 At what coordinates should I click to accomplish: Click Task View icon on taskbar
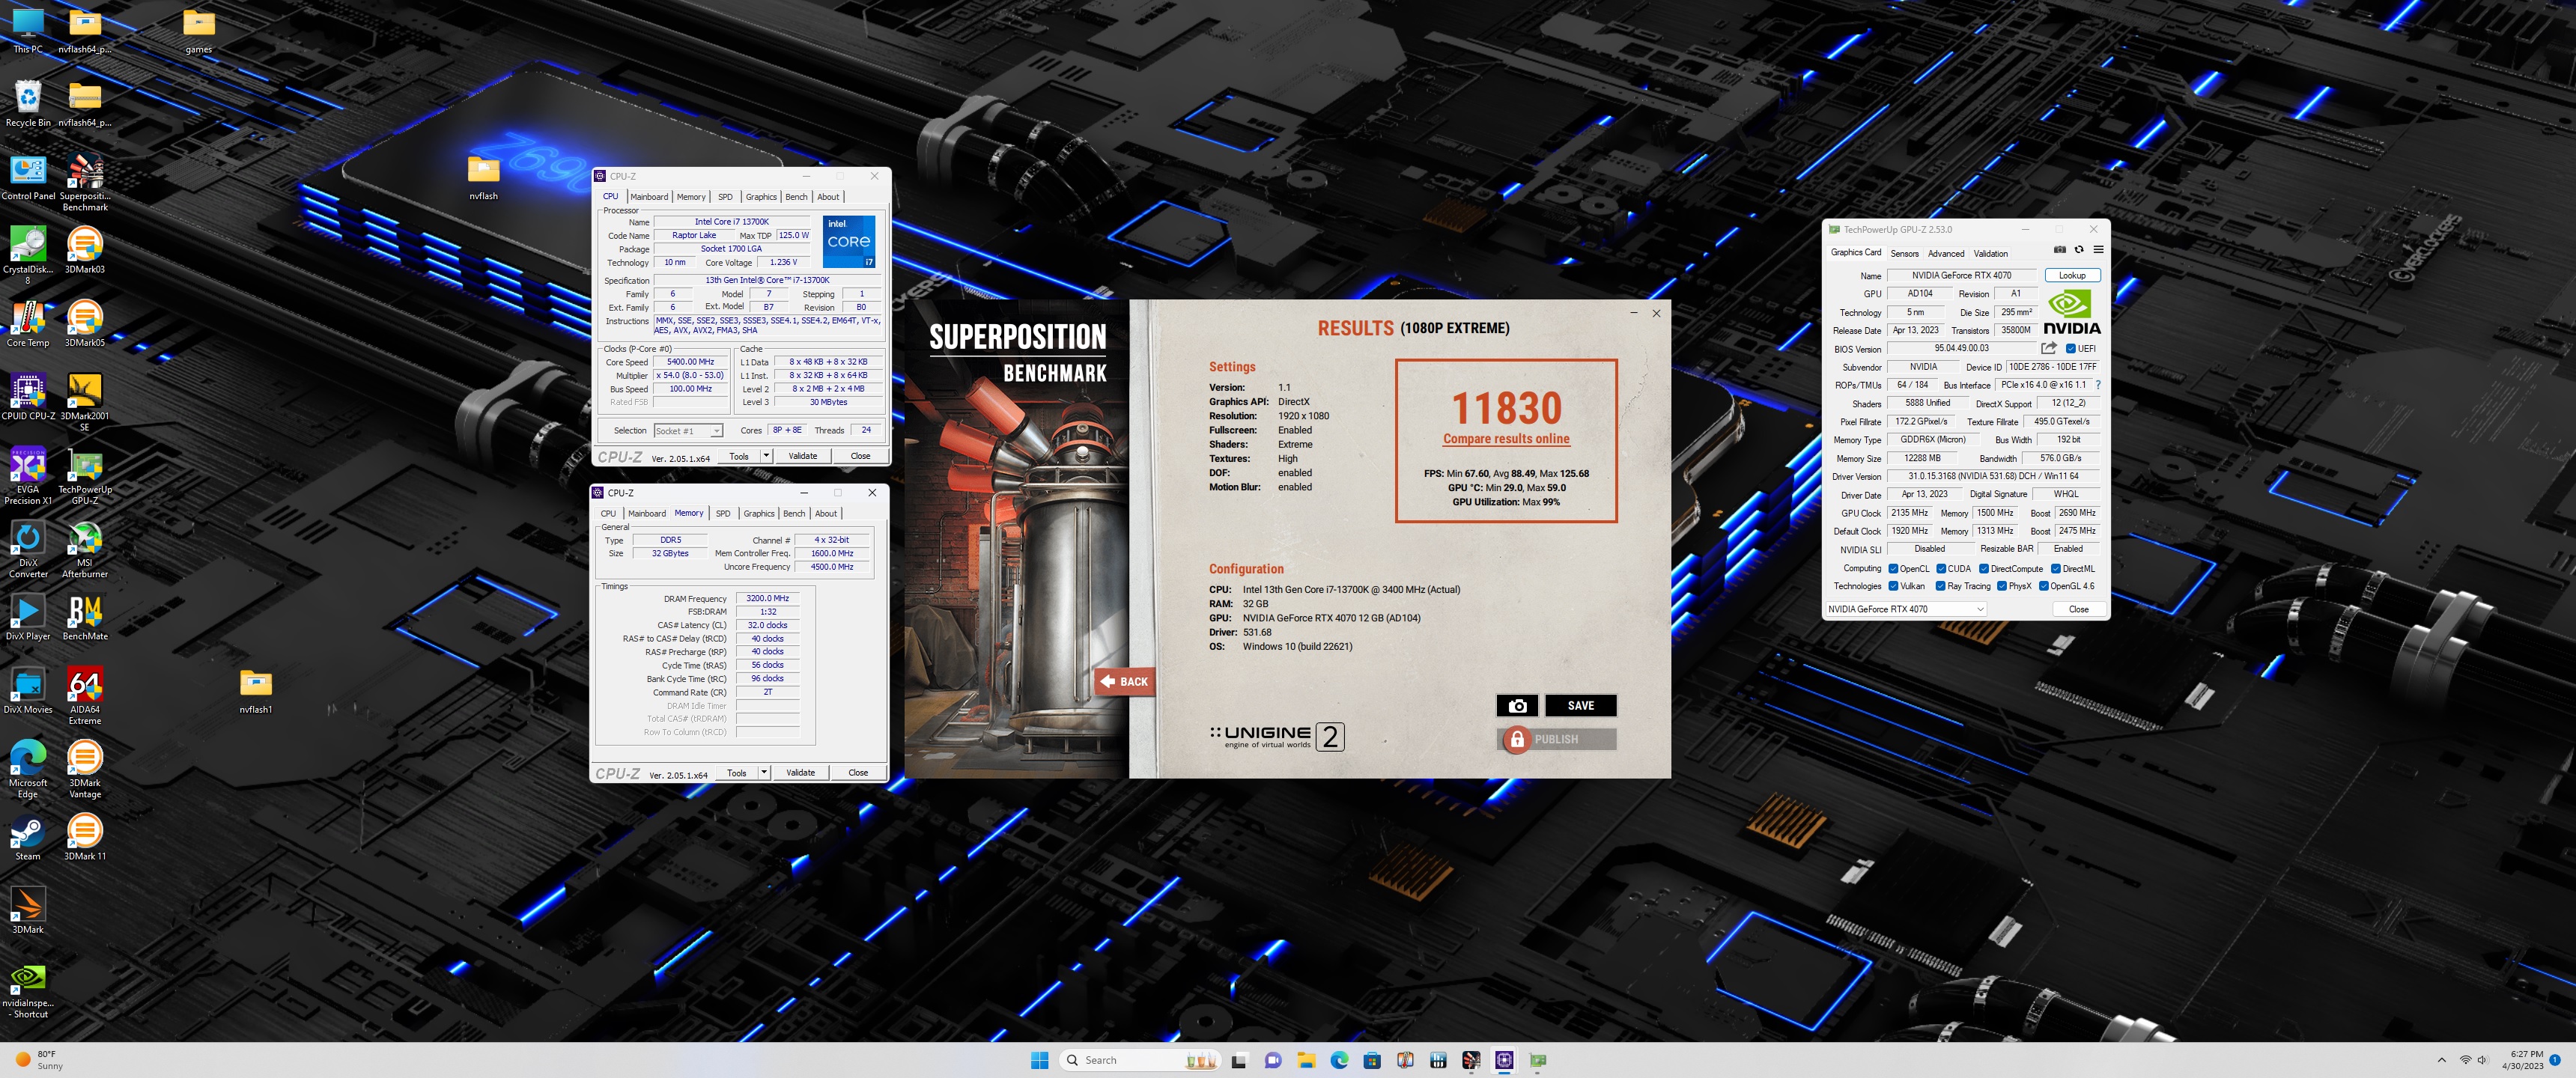point(1239,1060)
